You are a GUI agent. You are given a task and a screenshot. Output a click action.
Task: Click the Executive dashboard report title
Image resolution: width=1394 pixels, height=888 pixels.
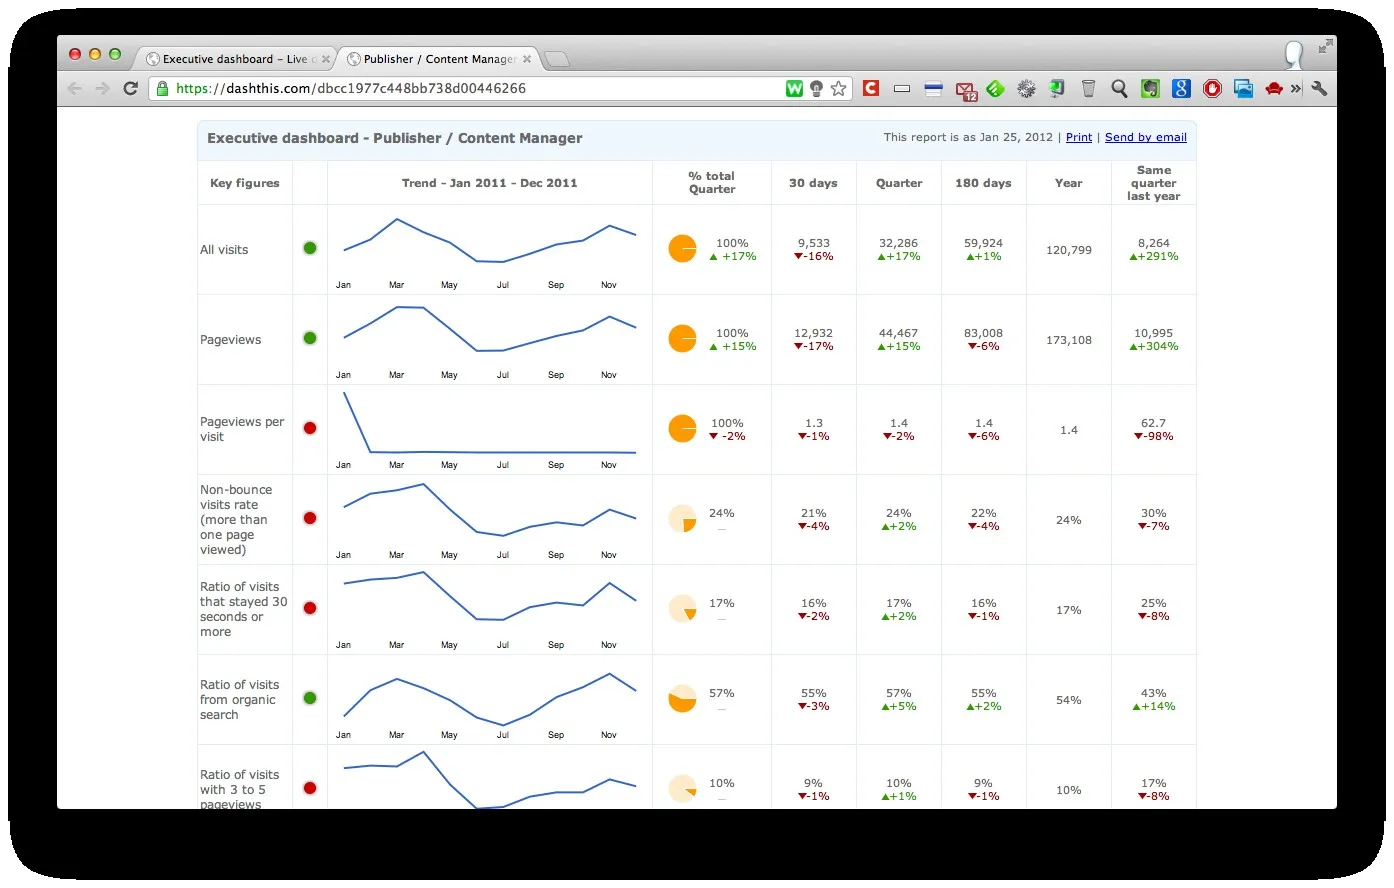coord(394,138)
